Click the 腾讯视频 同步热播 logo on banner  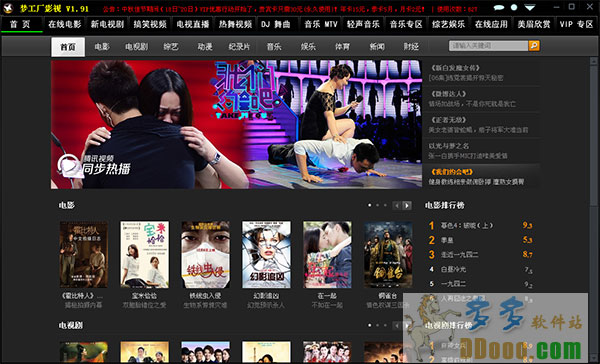click(94, 166)
